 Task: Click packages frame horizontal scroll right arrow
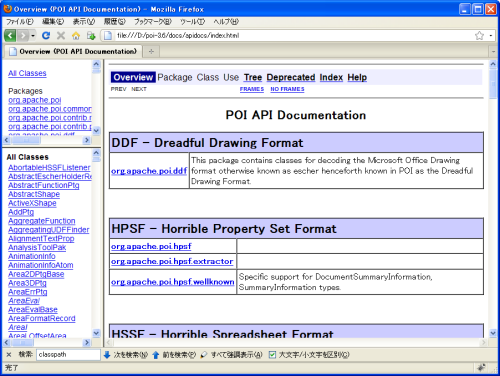click(87, 140)
